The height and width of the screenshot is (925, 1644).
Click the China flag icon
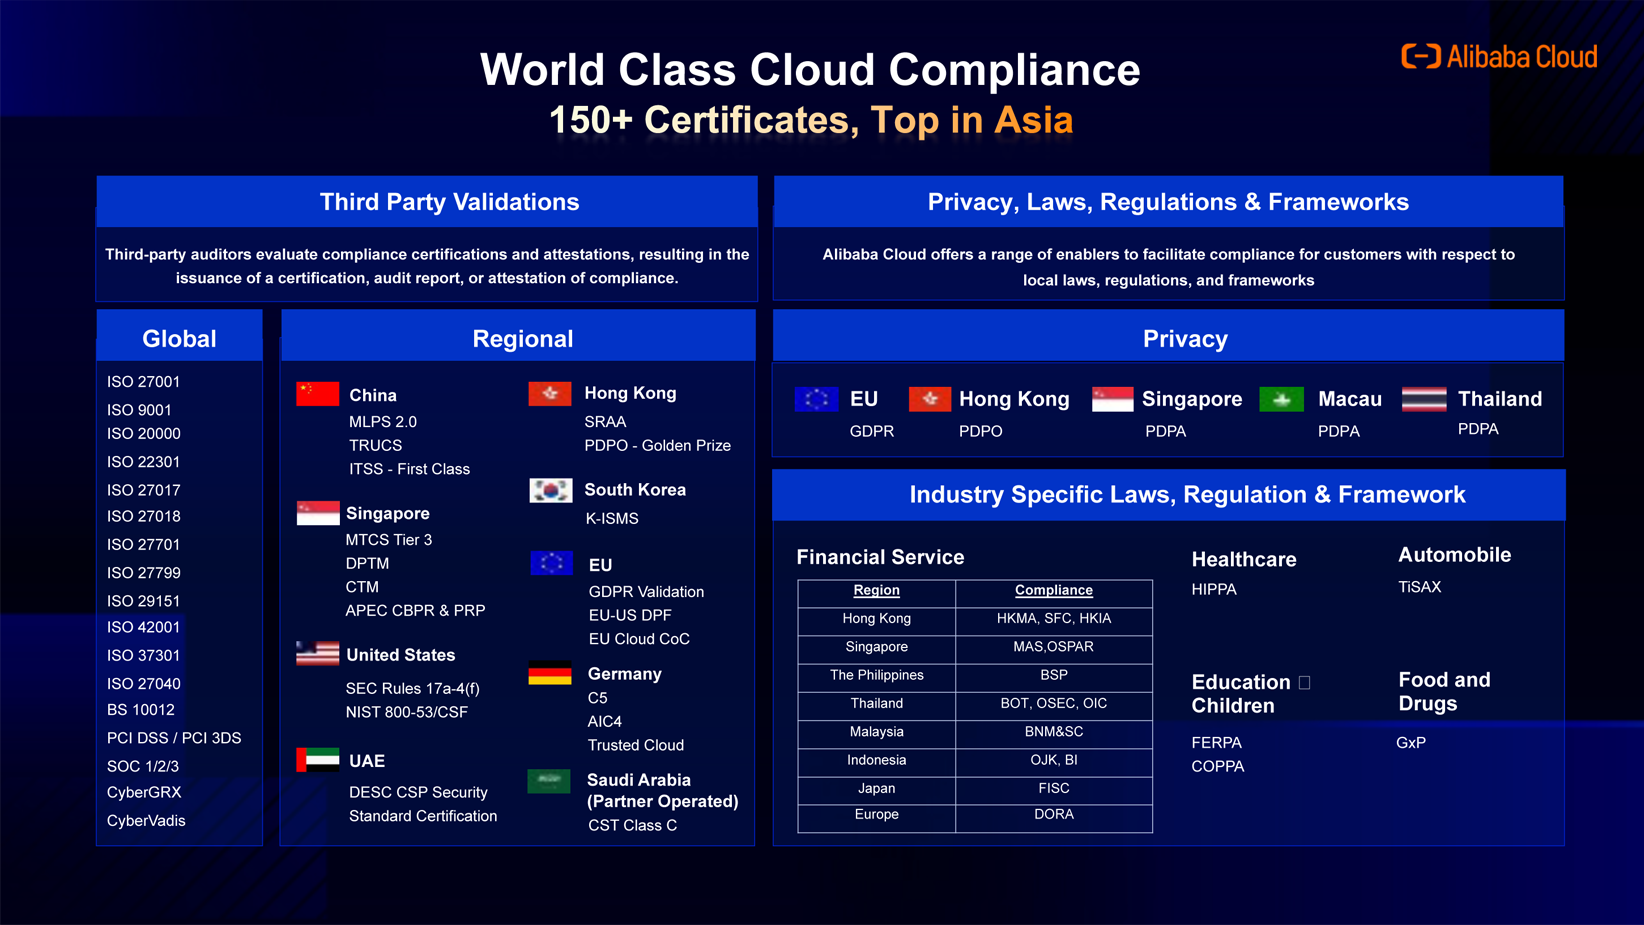[x=317, y=394]
